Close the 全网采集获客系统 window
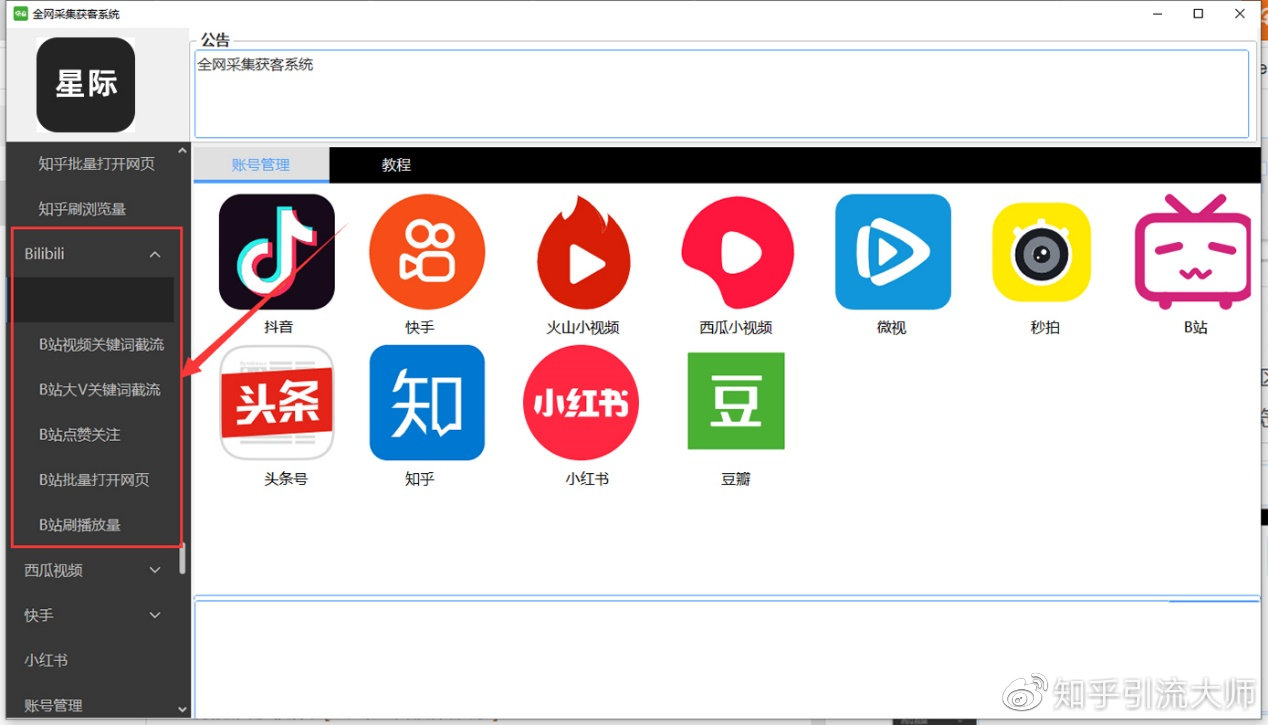Screen dimensions: 1268x725 point(1240,14)
